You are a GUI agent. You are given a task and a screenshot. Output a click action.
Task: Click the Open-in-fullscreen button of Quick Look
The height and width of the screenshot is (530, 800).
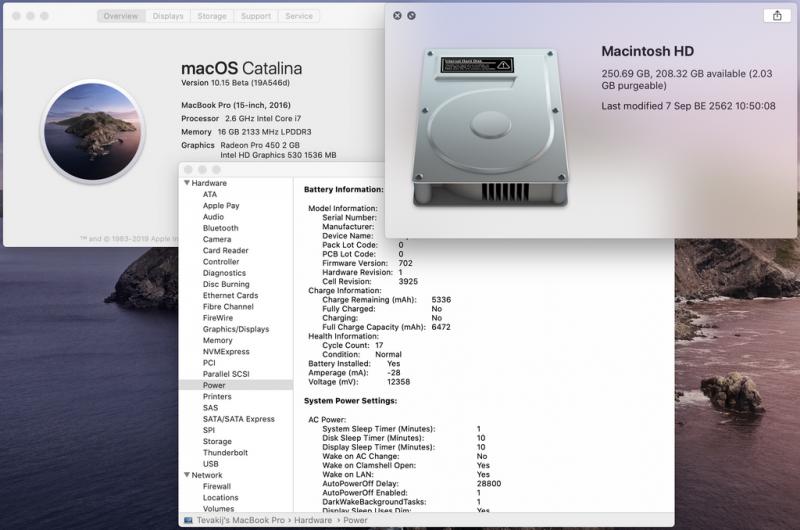tap(411, 16)
